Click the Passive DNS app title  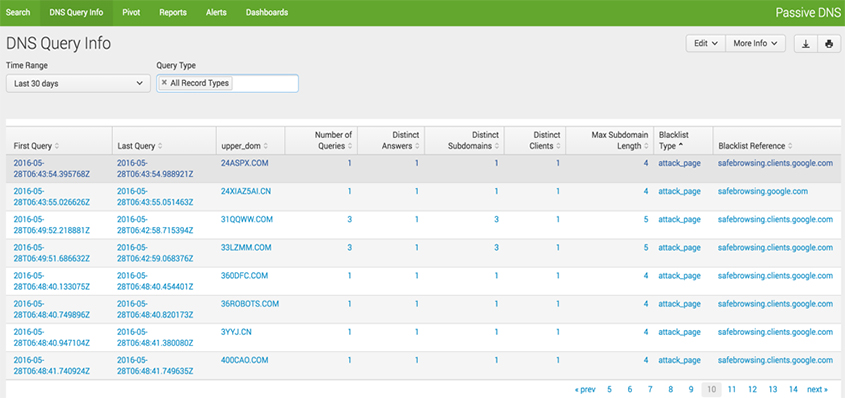tap(808, 13)
